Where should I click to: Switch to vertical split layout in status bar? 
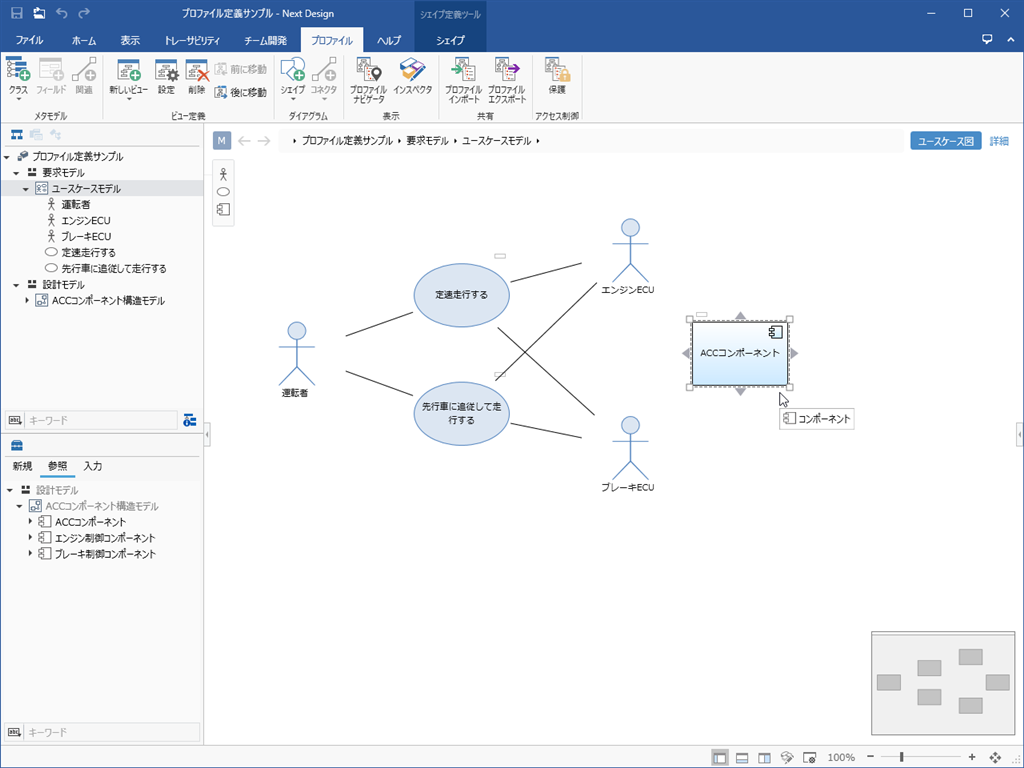point(764,757)
